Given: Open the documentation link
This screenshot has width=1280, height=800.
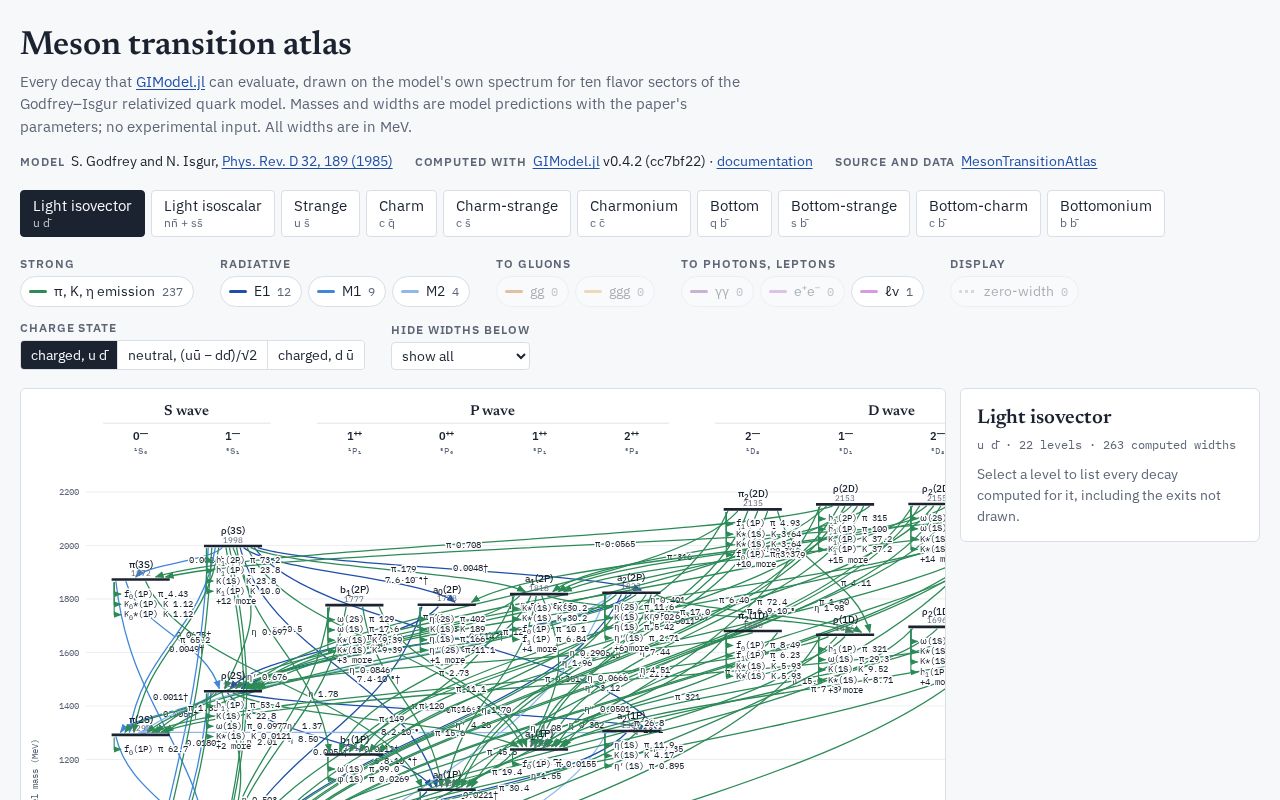Looking at the screenshot, I should (x=764, y=161).
